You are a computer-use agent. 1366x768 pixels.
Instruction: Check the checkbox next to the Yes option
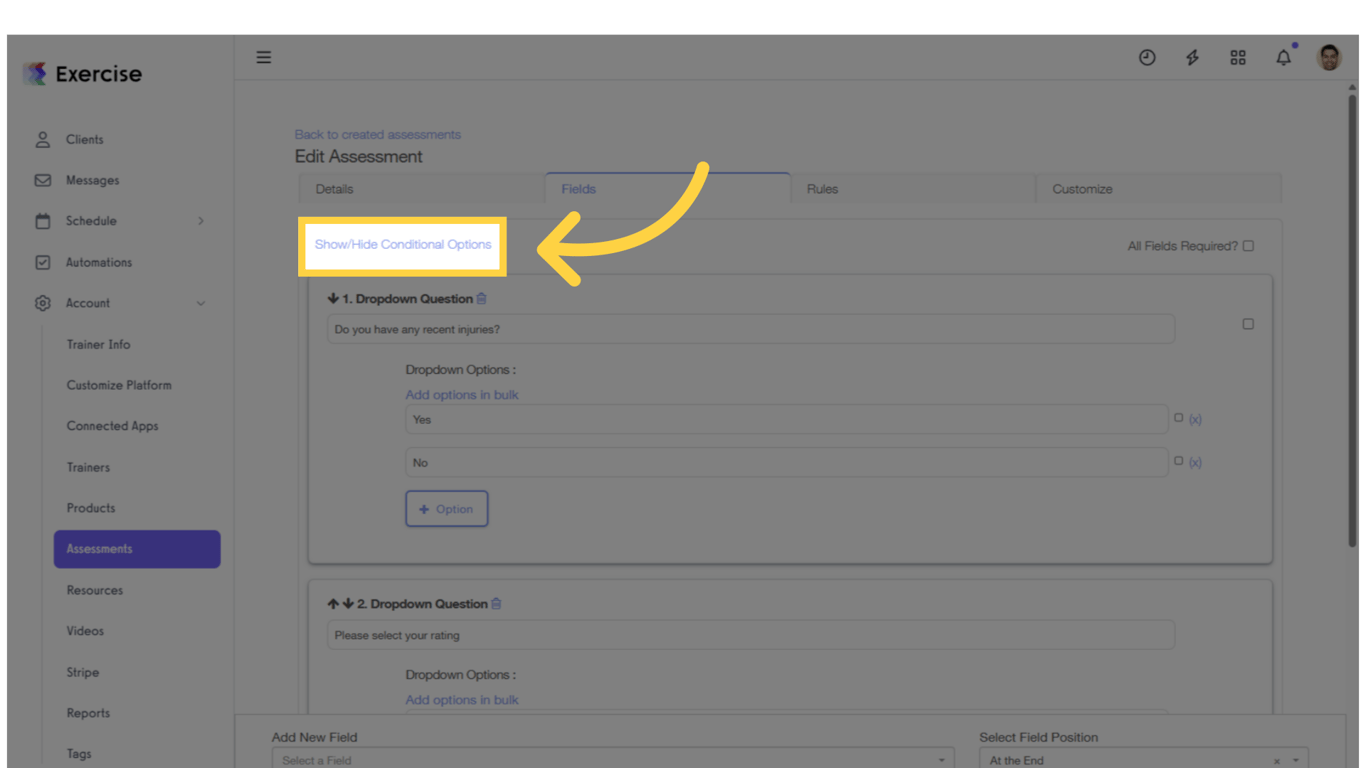point(1179,417)
